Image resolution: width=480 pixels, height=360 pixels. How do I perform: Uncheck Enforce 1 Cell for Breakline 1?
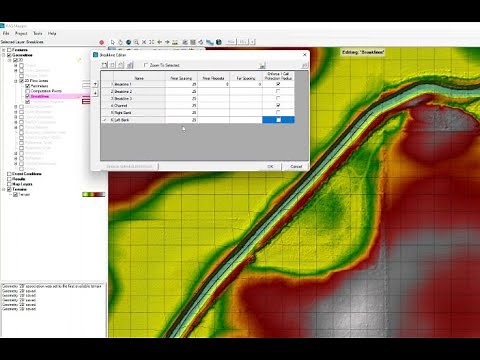tap(278, 84)
